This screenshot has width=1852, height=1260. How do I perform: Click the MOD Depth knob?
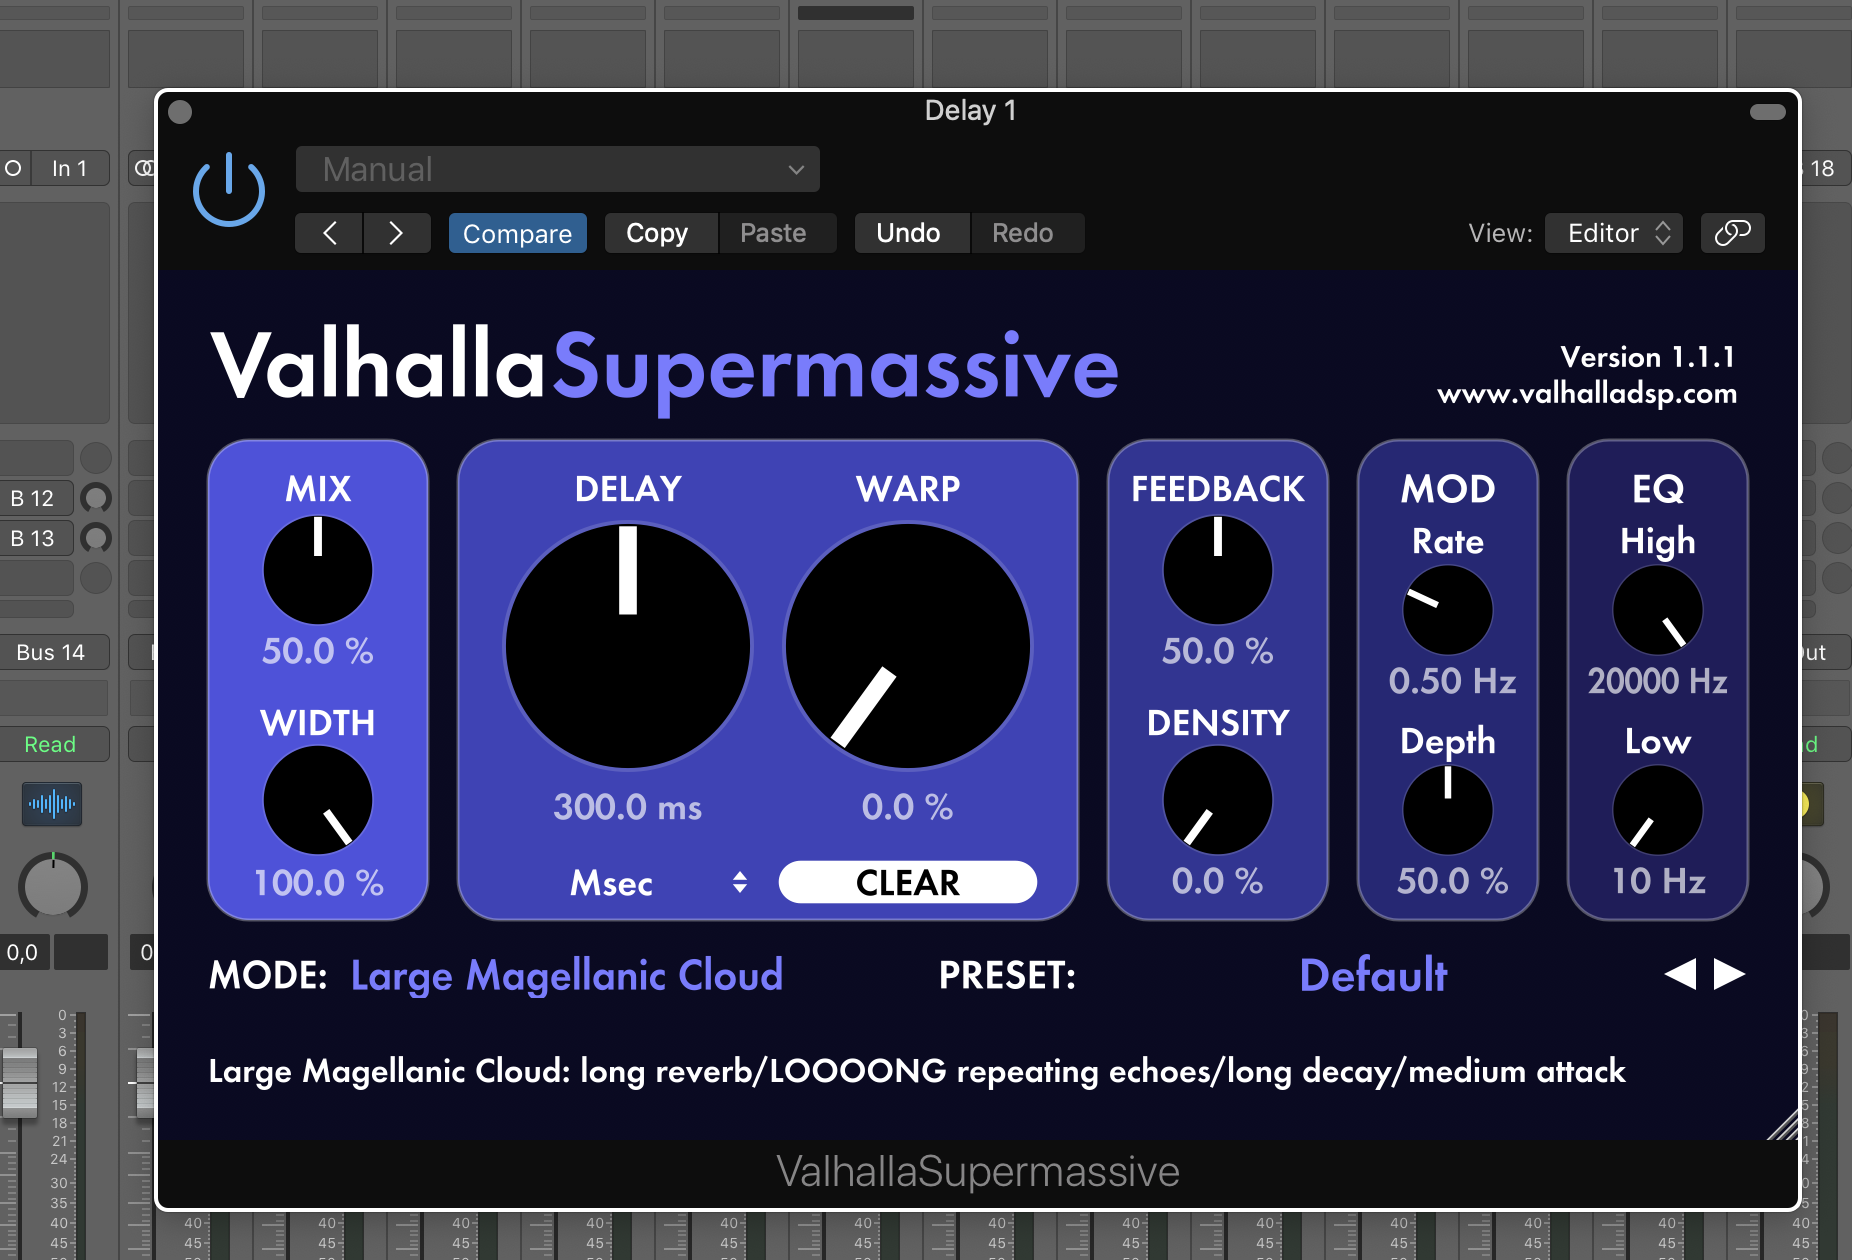pyautogui.click(x=1448, y=810)
